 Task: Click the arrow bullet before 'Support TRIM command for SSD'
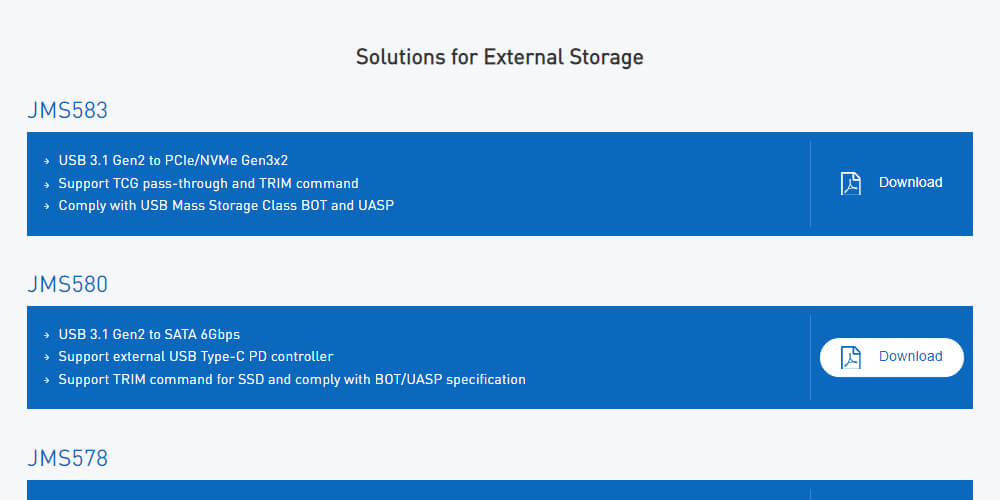47,380
